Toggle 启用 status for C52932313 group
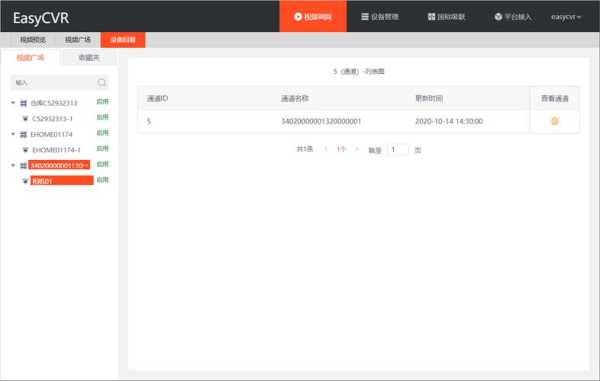The width and height of the screenshot is (600, 381). pos(103,101)
